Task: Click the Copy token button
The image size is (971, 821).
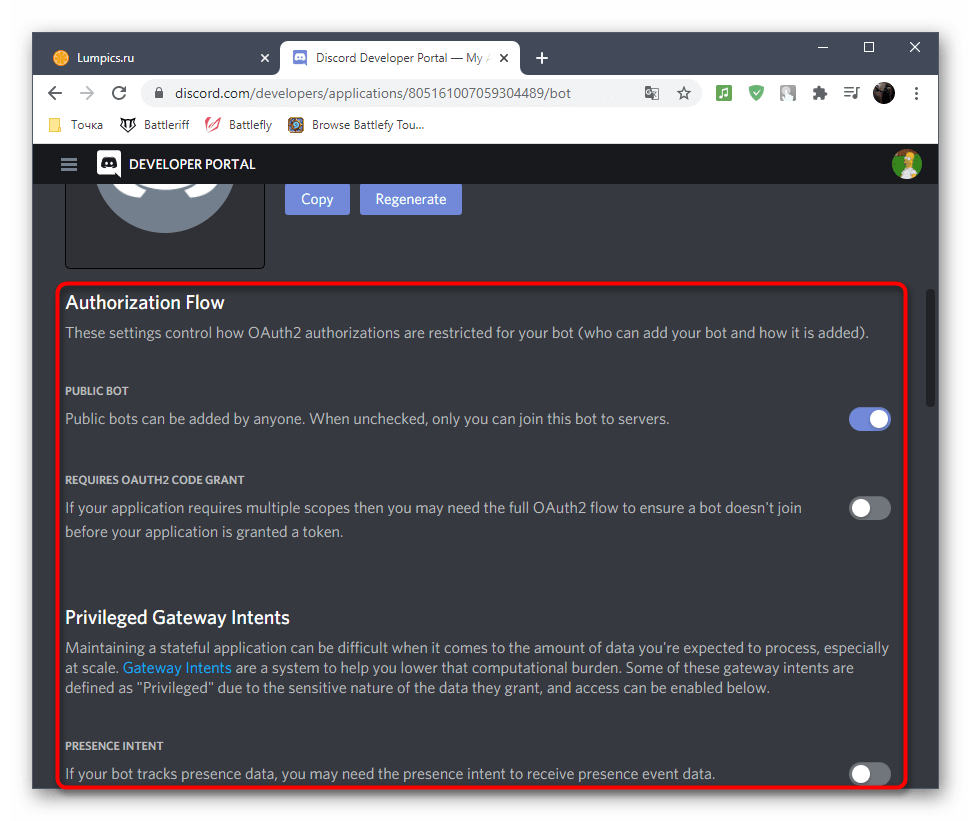Action: pyautogui.click(x=317, y=199)
